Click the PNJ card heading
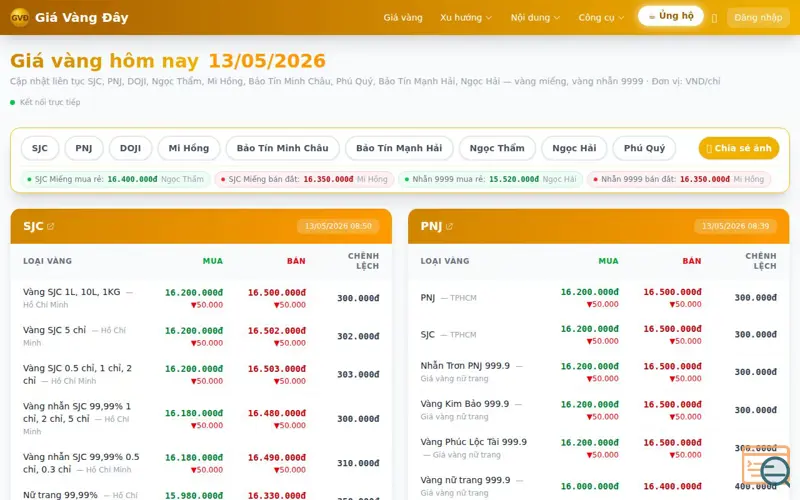The image size is (800, 500). (431, 226)
